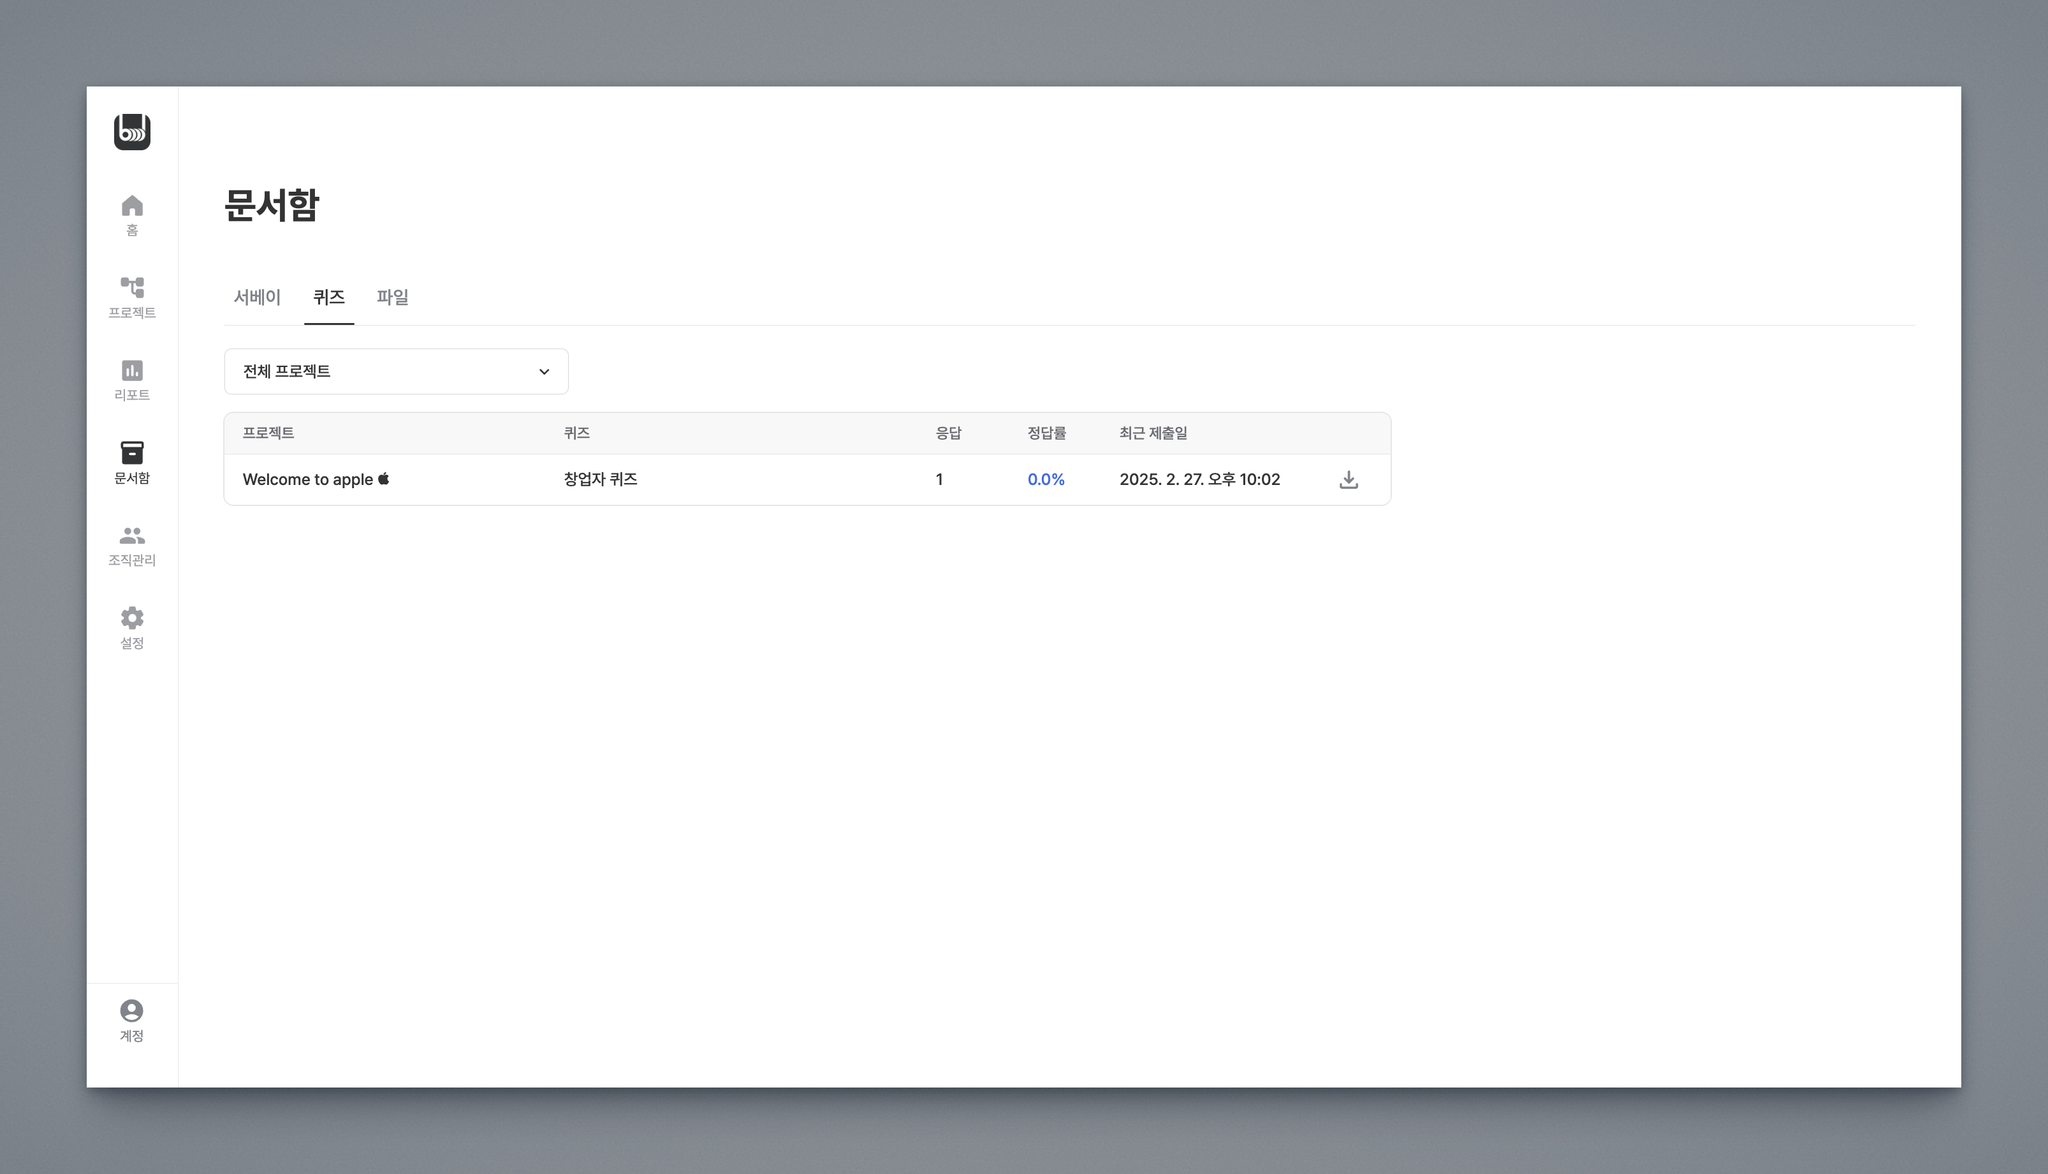Click the 0.0% correct rate link
Screen dimensions: 2048x1174
(1046, 480)
